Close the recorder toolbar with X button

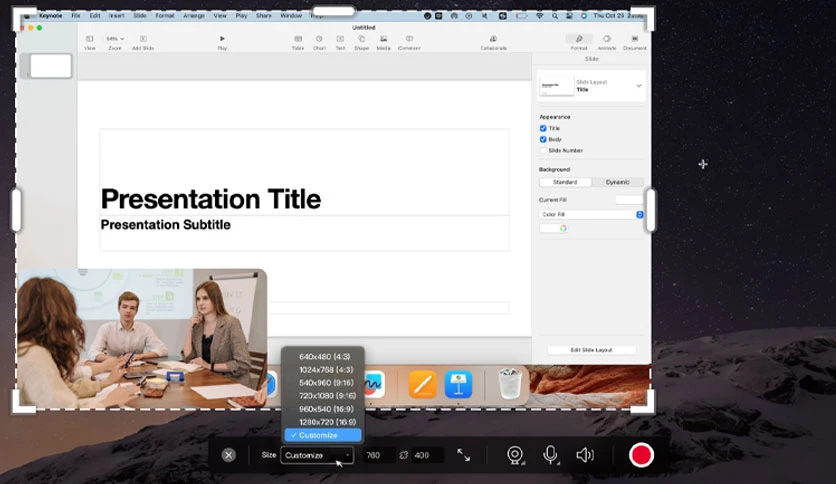[x=229, y=455]
